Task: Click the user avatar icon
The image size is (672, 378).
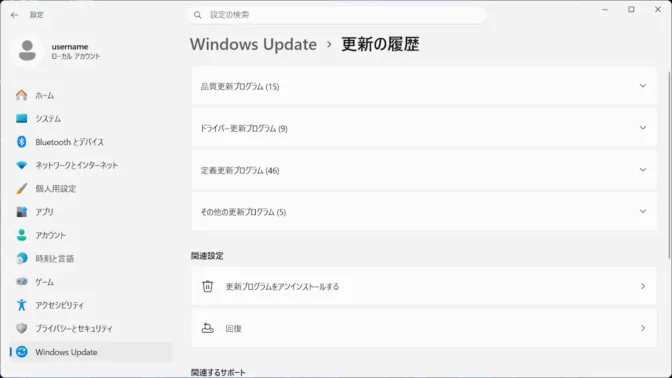Action: (x=27, y=51)
